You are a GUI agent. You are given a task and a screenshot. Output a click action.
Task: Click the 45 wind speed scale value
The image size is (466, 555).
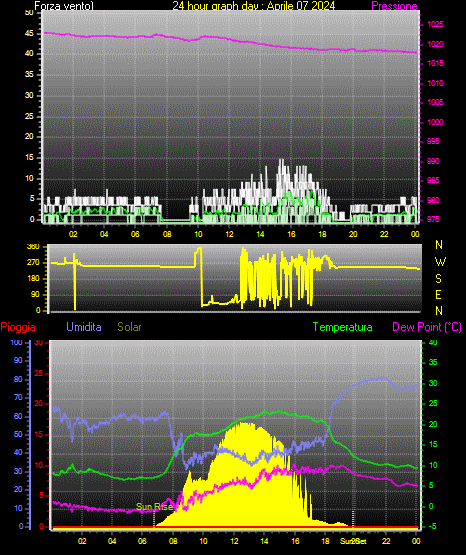pos(29,34)
